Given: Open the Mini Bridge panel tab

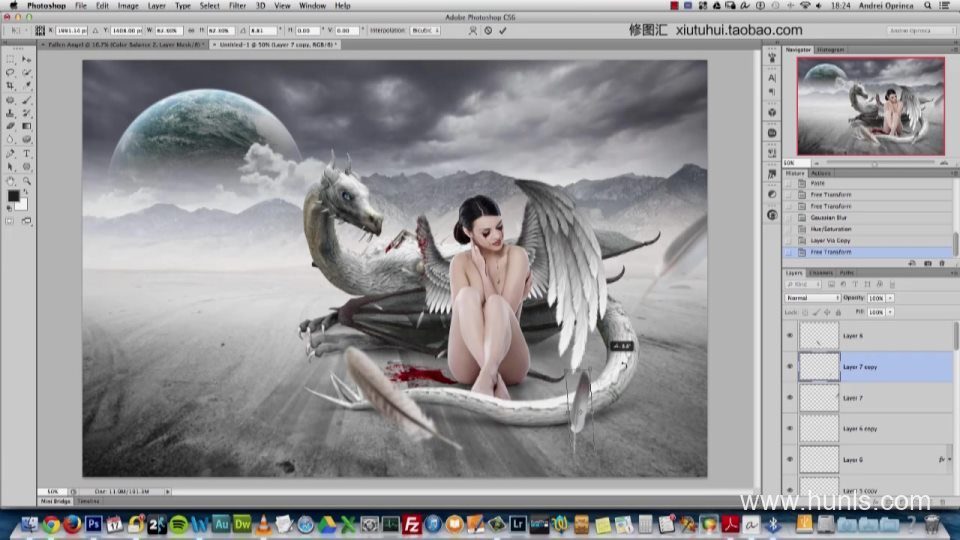Looking at the screenshot, I should tap(55, 501).
